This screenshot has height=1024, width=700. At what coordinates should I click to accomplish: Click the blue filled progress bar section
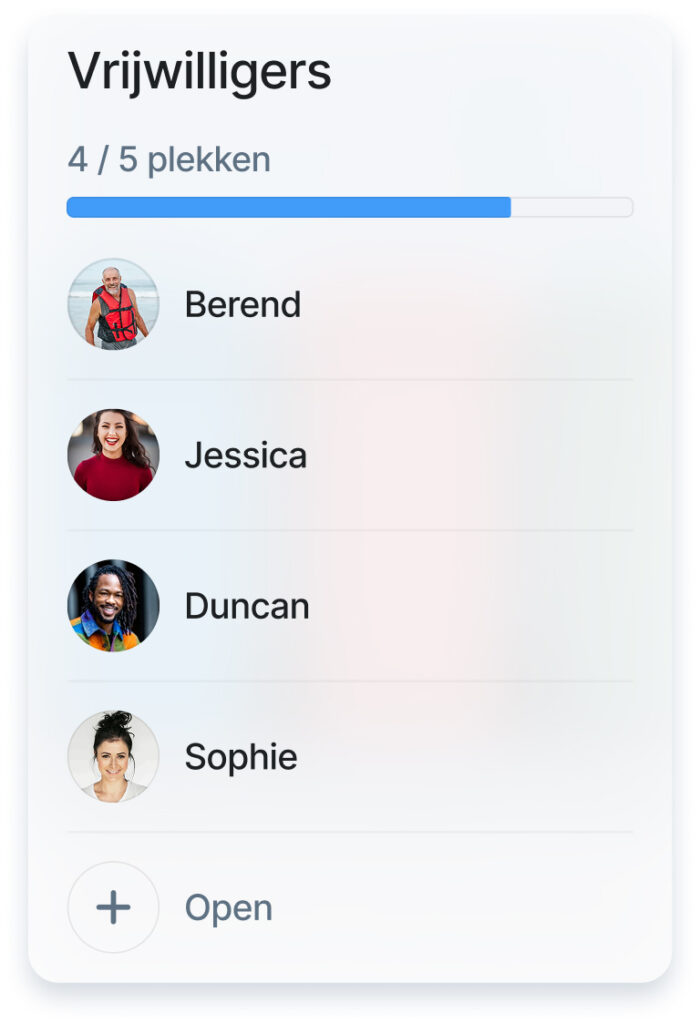point(288,207)
